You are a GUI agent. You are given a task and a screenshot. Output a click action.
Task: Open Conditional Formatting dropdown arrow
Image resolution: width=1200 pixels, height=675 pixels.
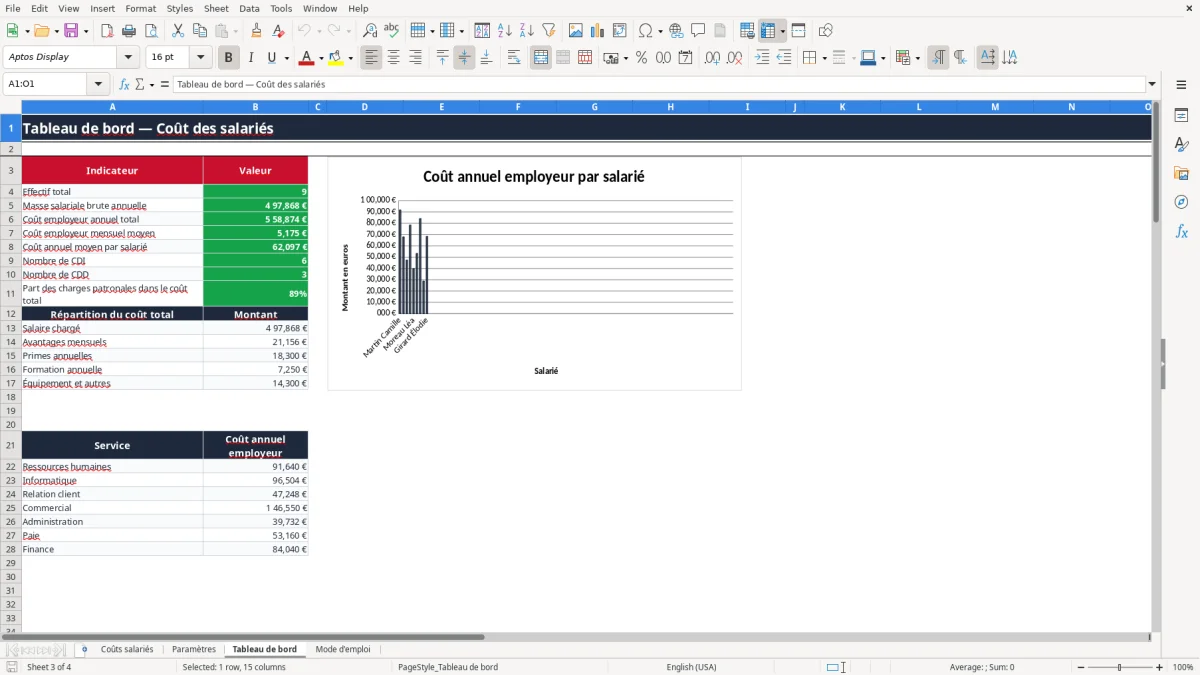917,58
